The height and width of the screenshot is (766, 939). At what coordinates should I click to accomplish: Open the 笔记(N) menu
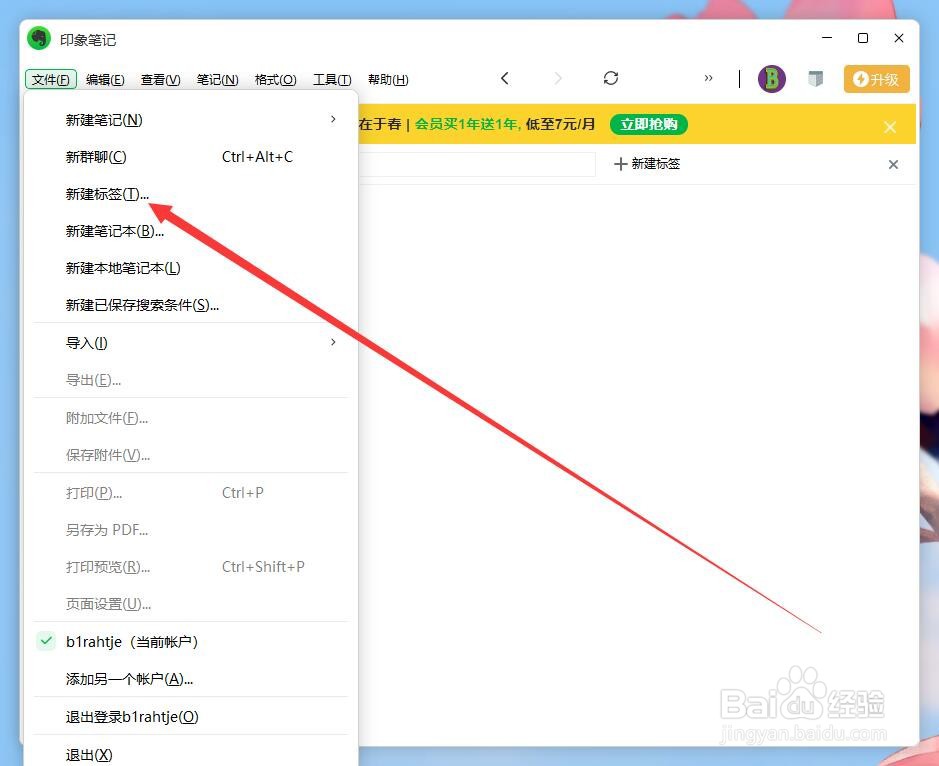click(x=217, y=80)
